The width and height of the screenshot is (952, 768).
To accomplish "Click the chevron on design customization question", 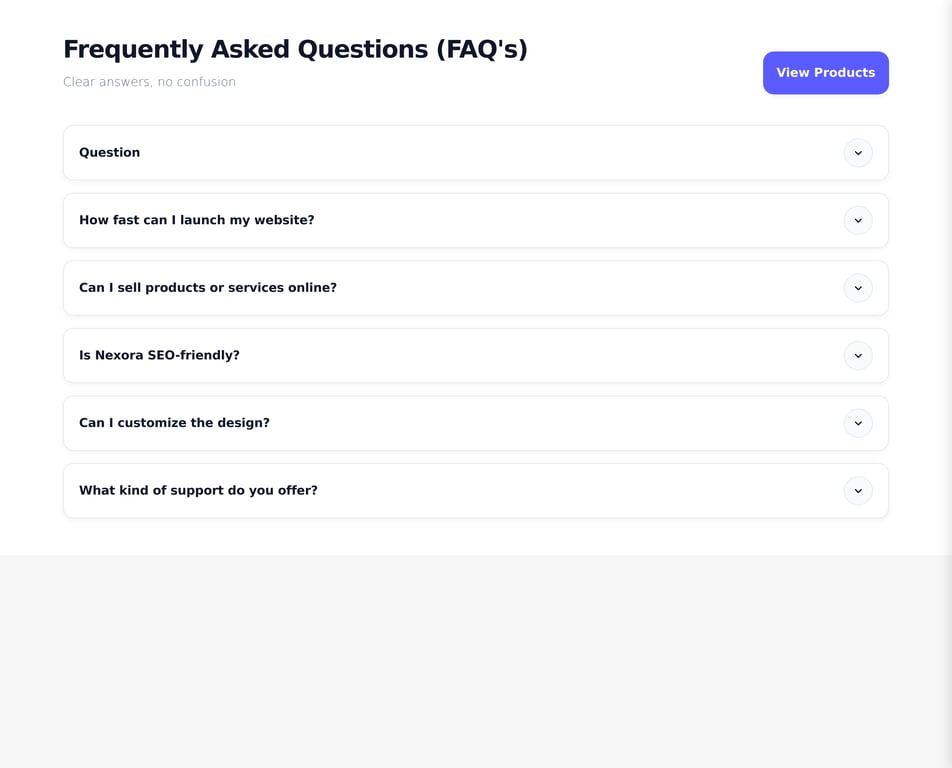I will click(x=858, y=423).
